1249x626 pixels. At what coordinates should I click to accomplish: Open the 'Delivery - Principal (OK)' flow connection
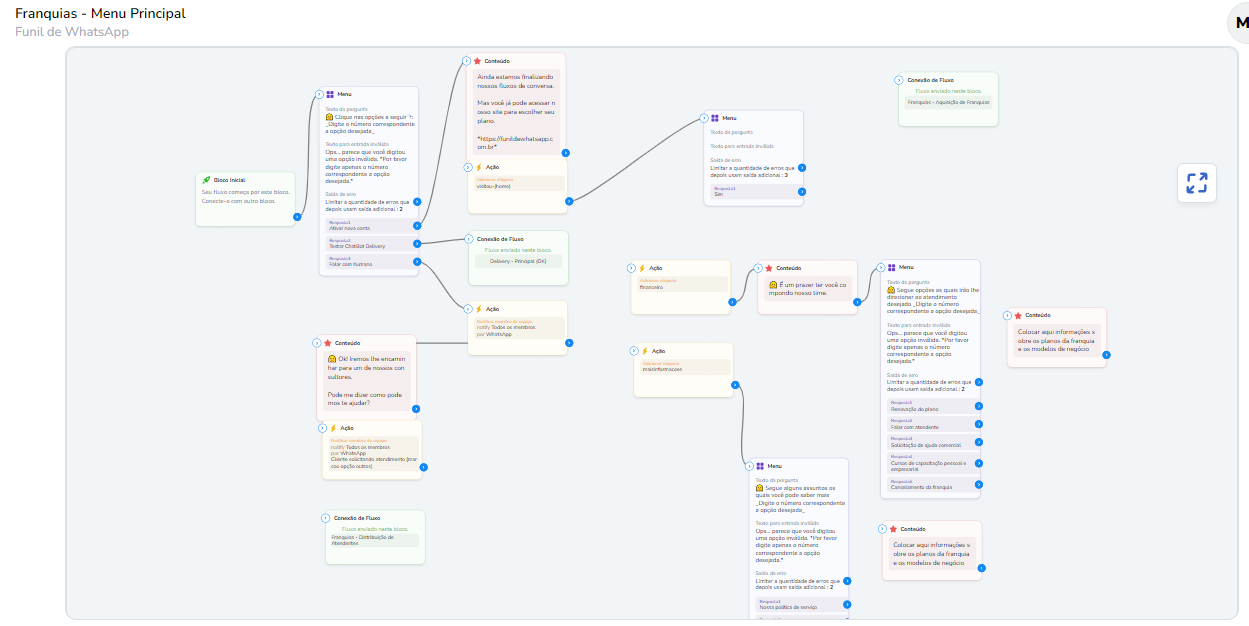pyautogui.click(x=518, y=261)
